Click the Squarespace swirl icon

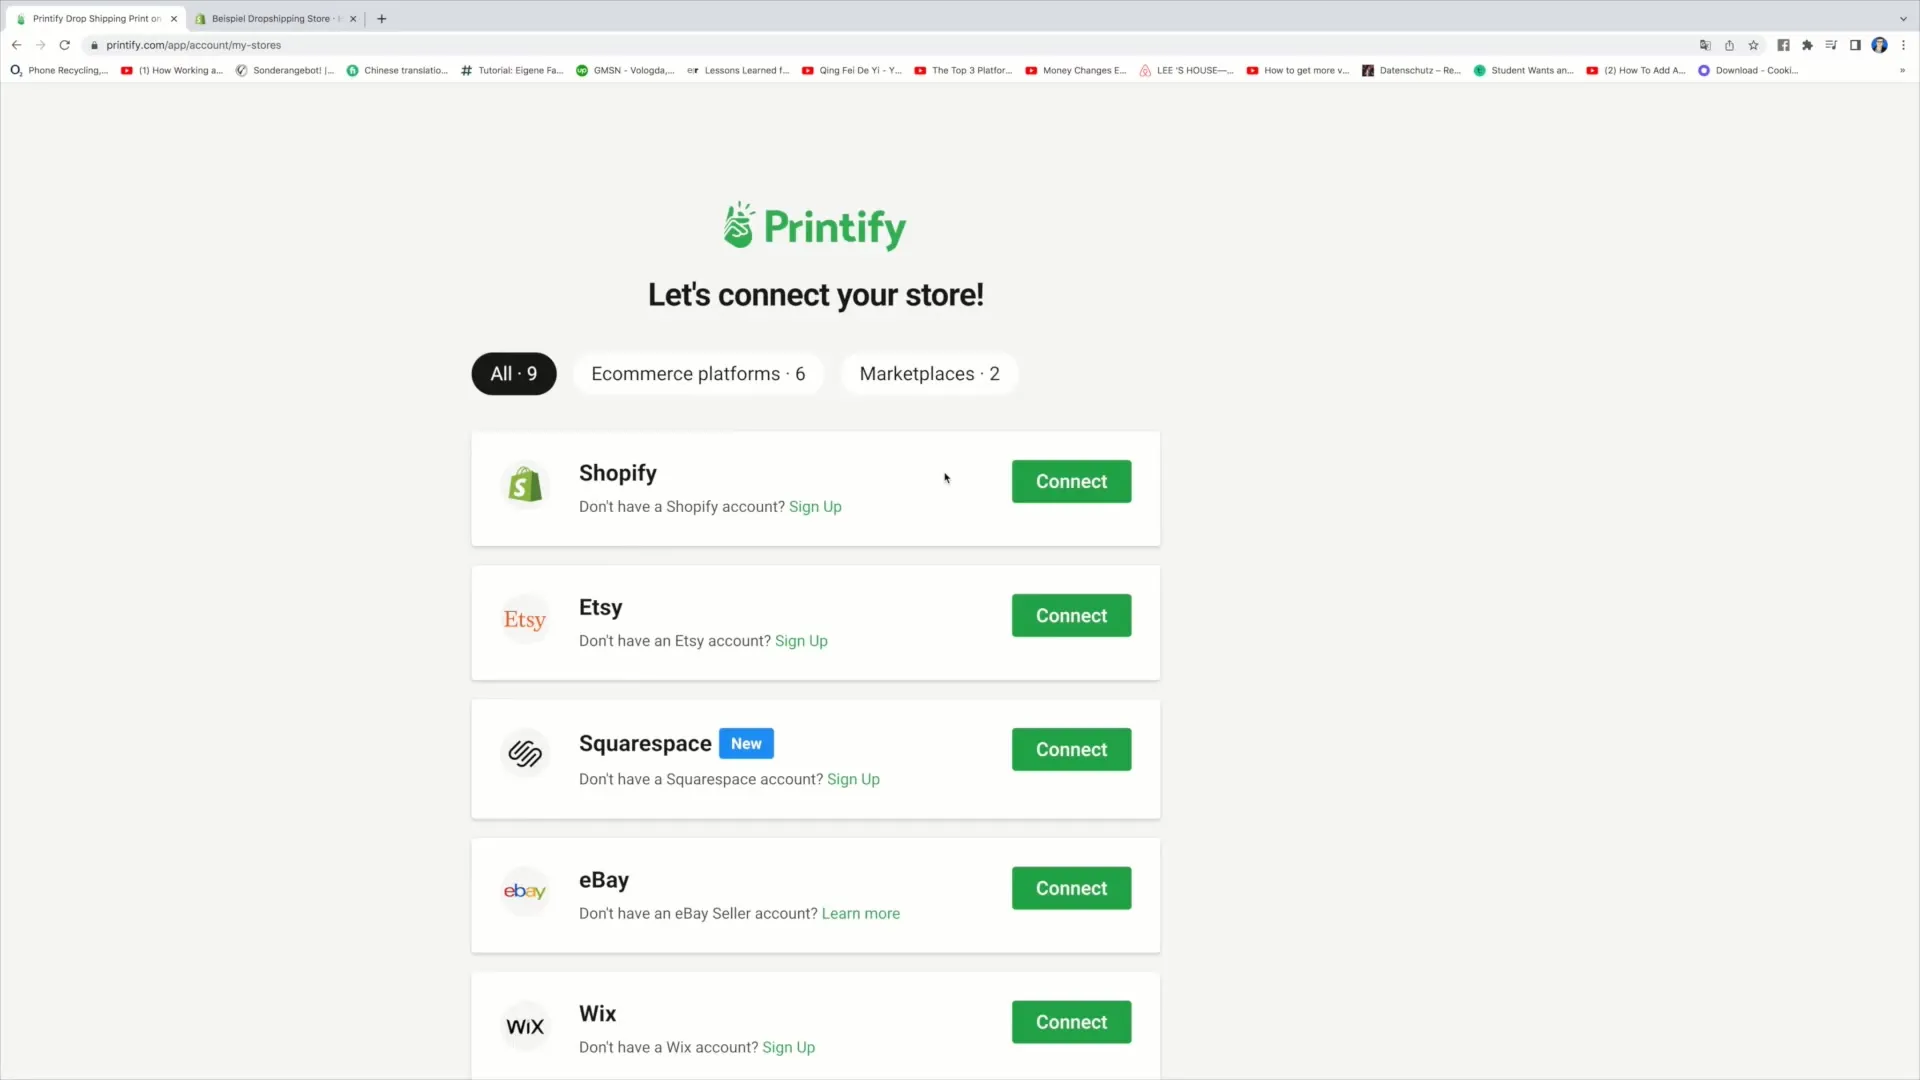pos(524,752)
